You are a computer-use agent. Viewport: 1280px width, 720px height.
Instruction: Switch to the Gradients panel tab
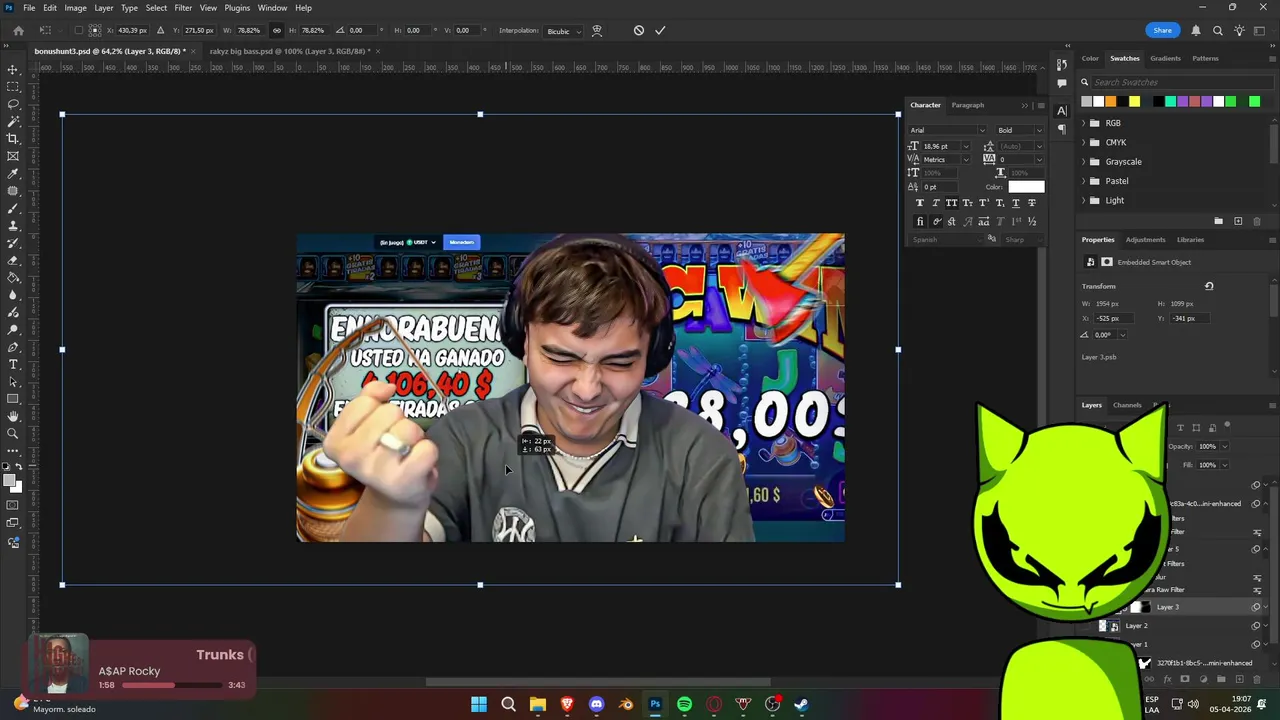(1165, 58)
